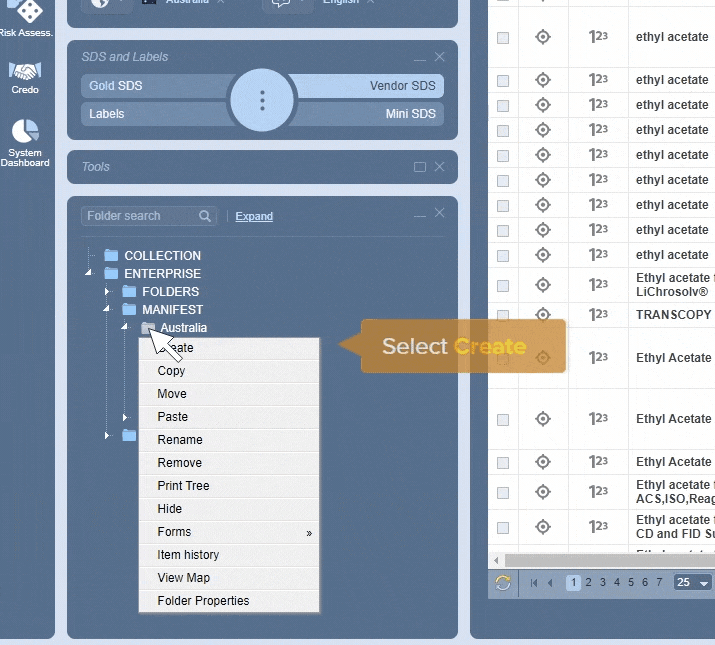Open the 25 rows-per-page dropdown
Screen dimensions: 715x645
click(x=692, y=583)
